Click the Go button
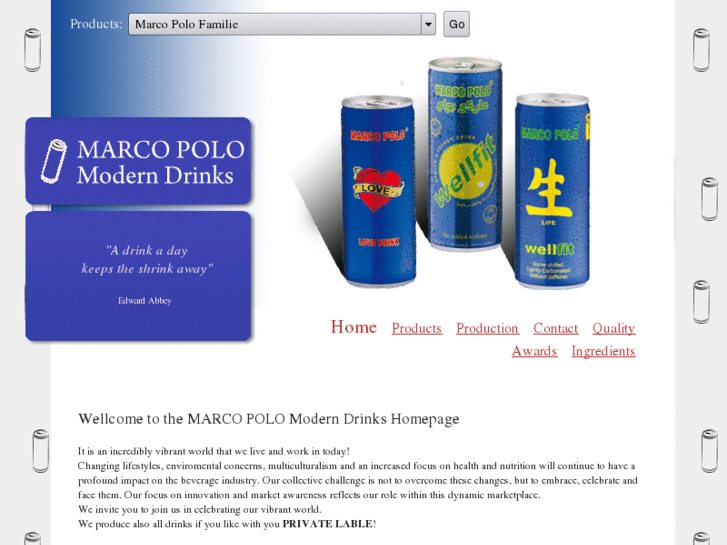The height and width of the screenshot is (545, 727). (x=456, y=24)
